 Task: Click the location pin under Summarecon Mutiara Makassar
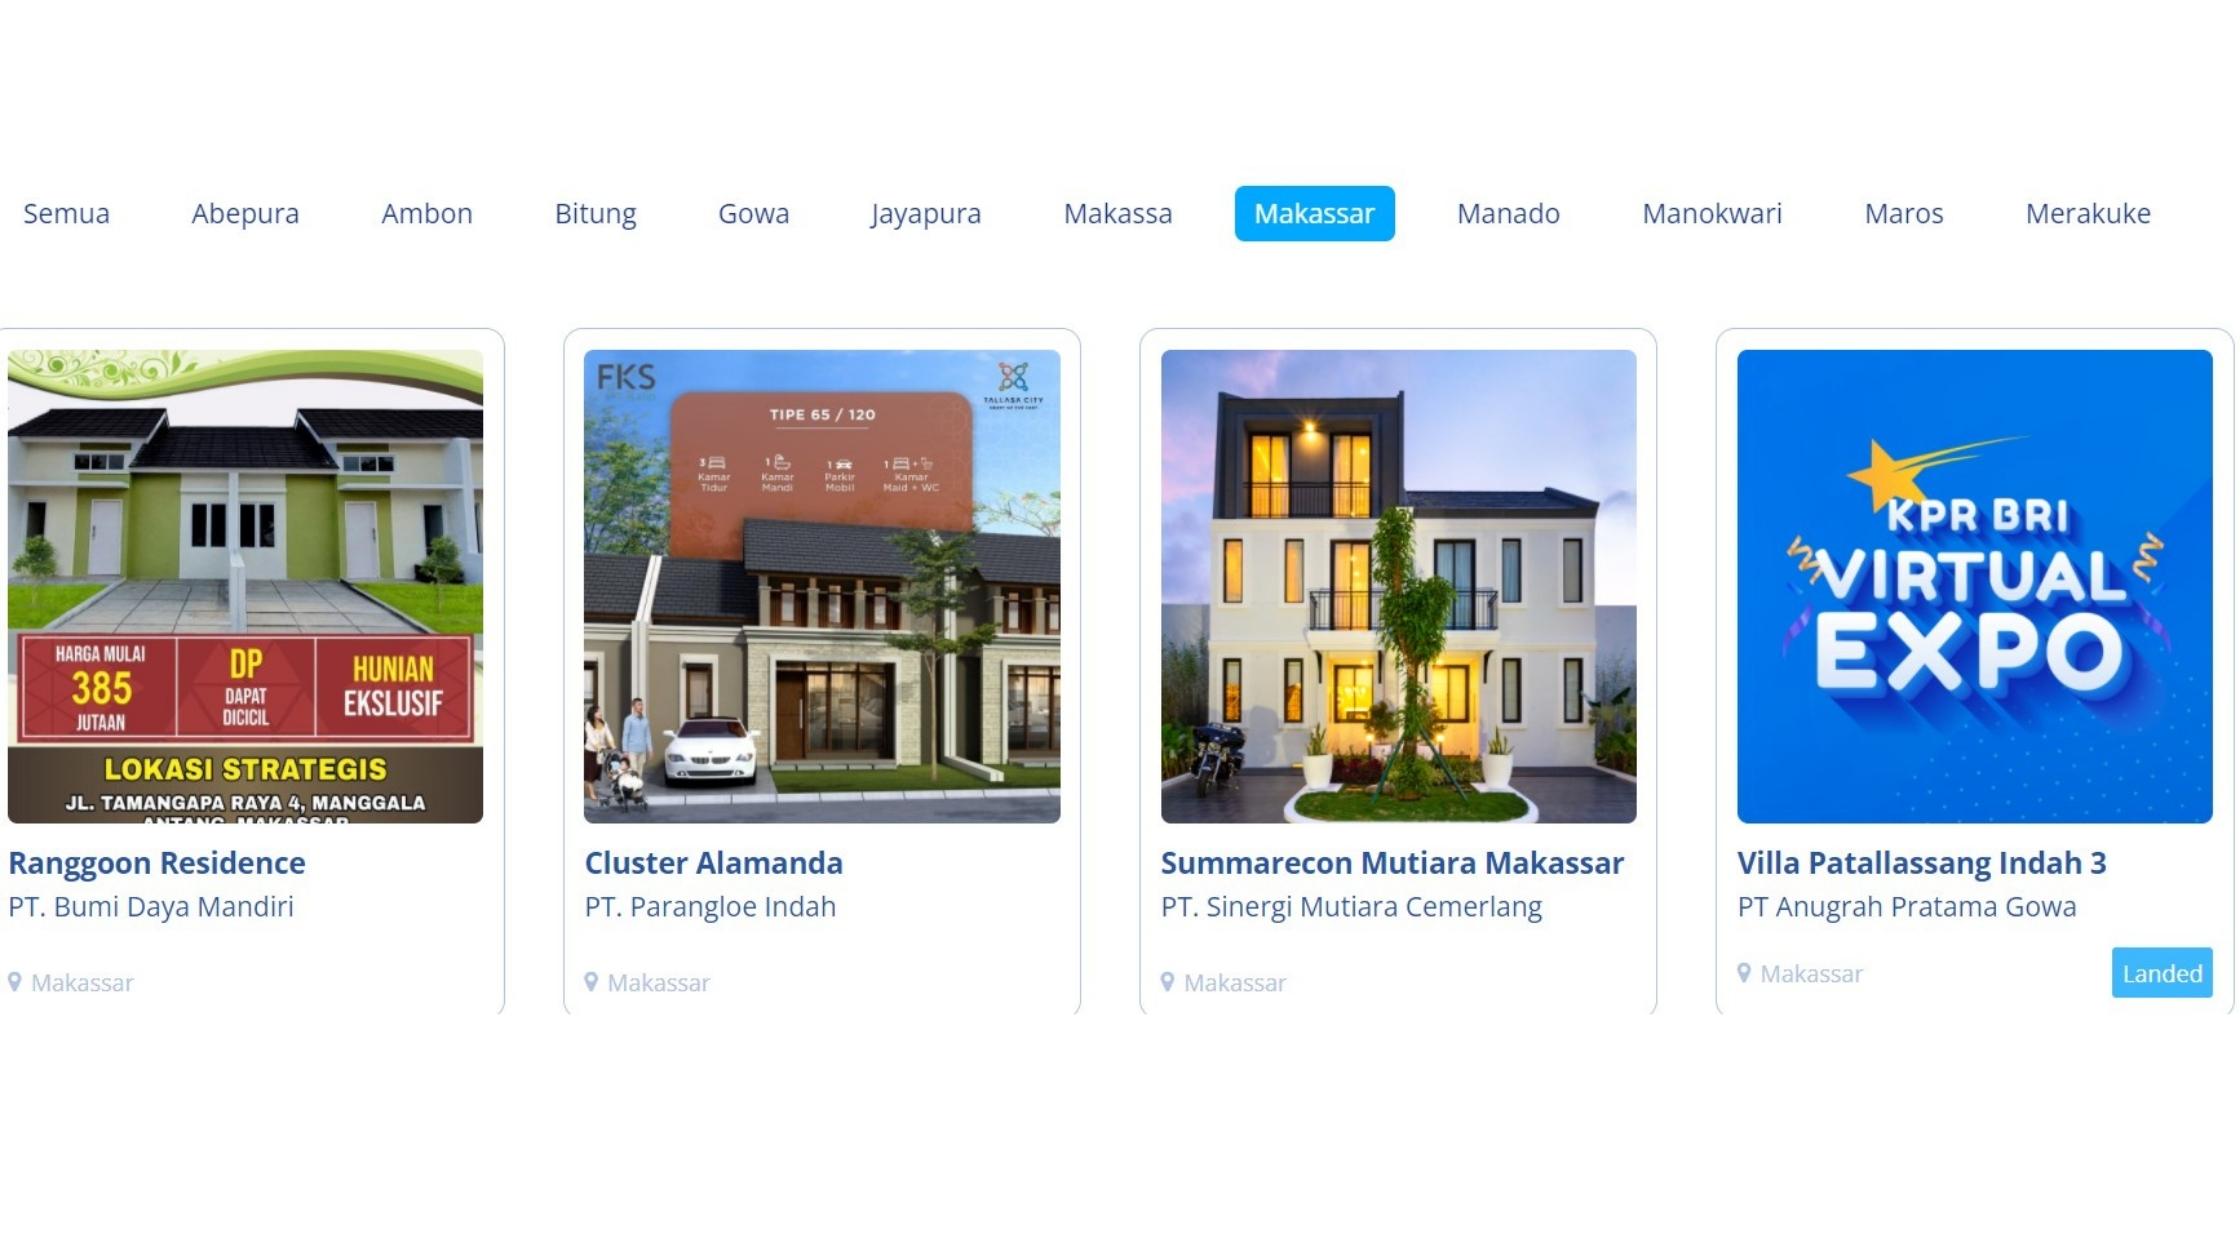click(x=1167, y=983)
